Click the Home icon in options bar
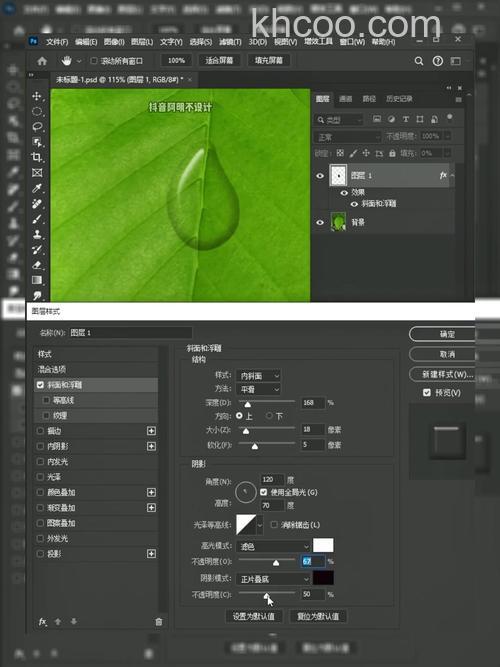The width and height of the screenshot is (500, 667). click(42, 61)
